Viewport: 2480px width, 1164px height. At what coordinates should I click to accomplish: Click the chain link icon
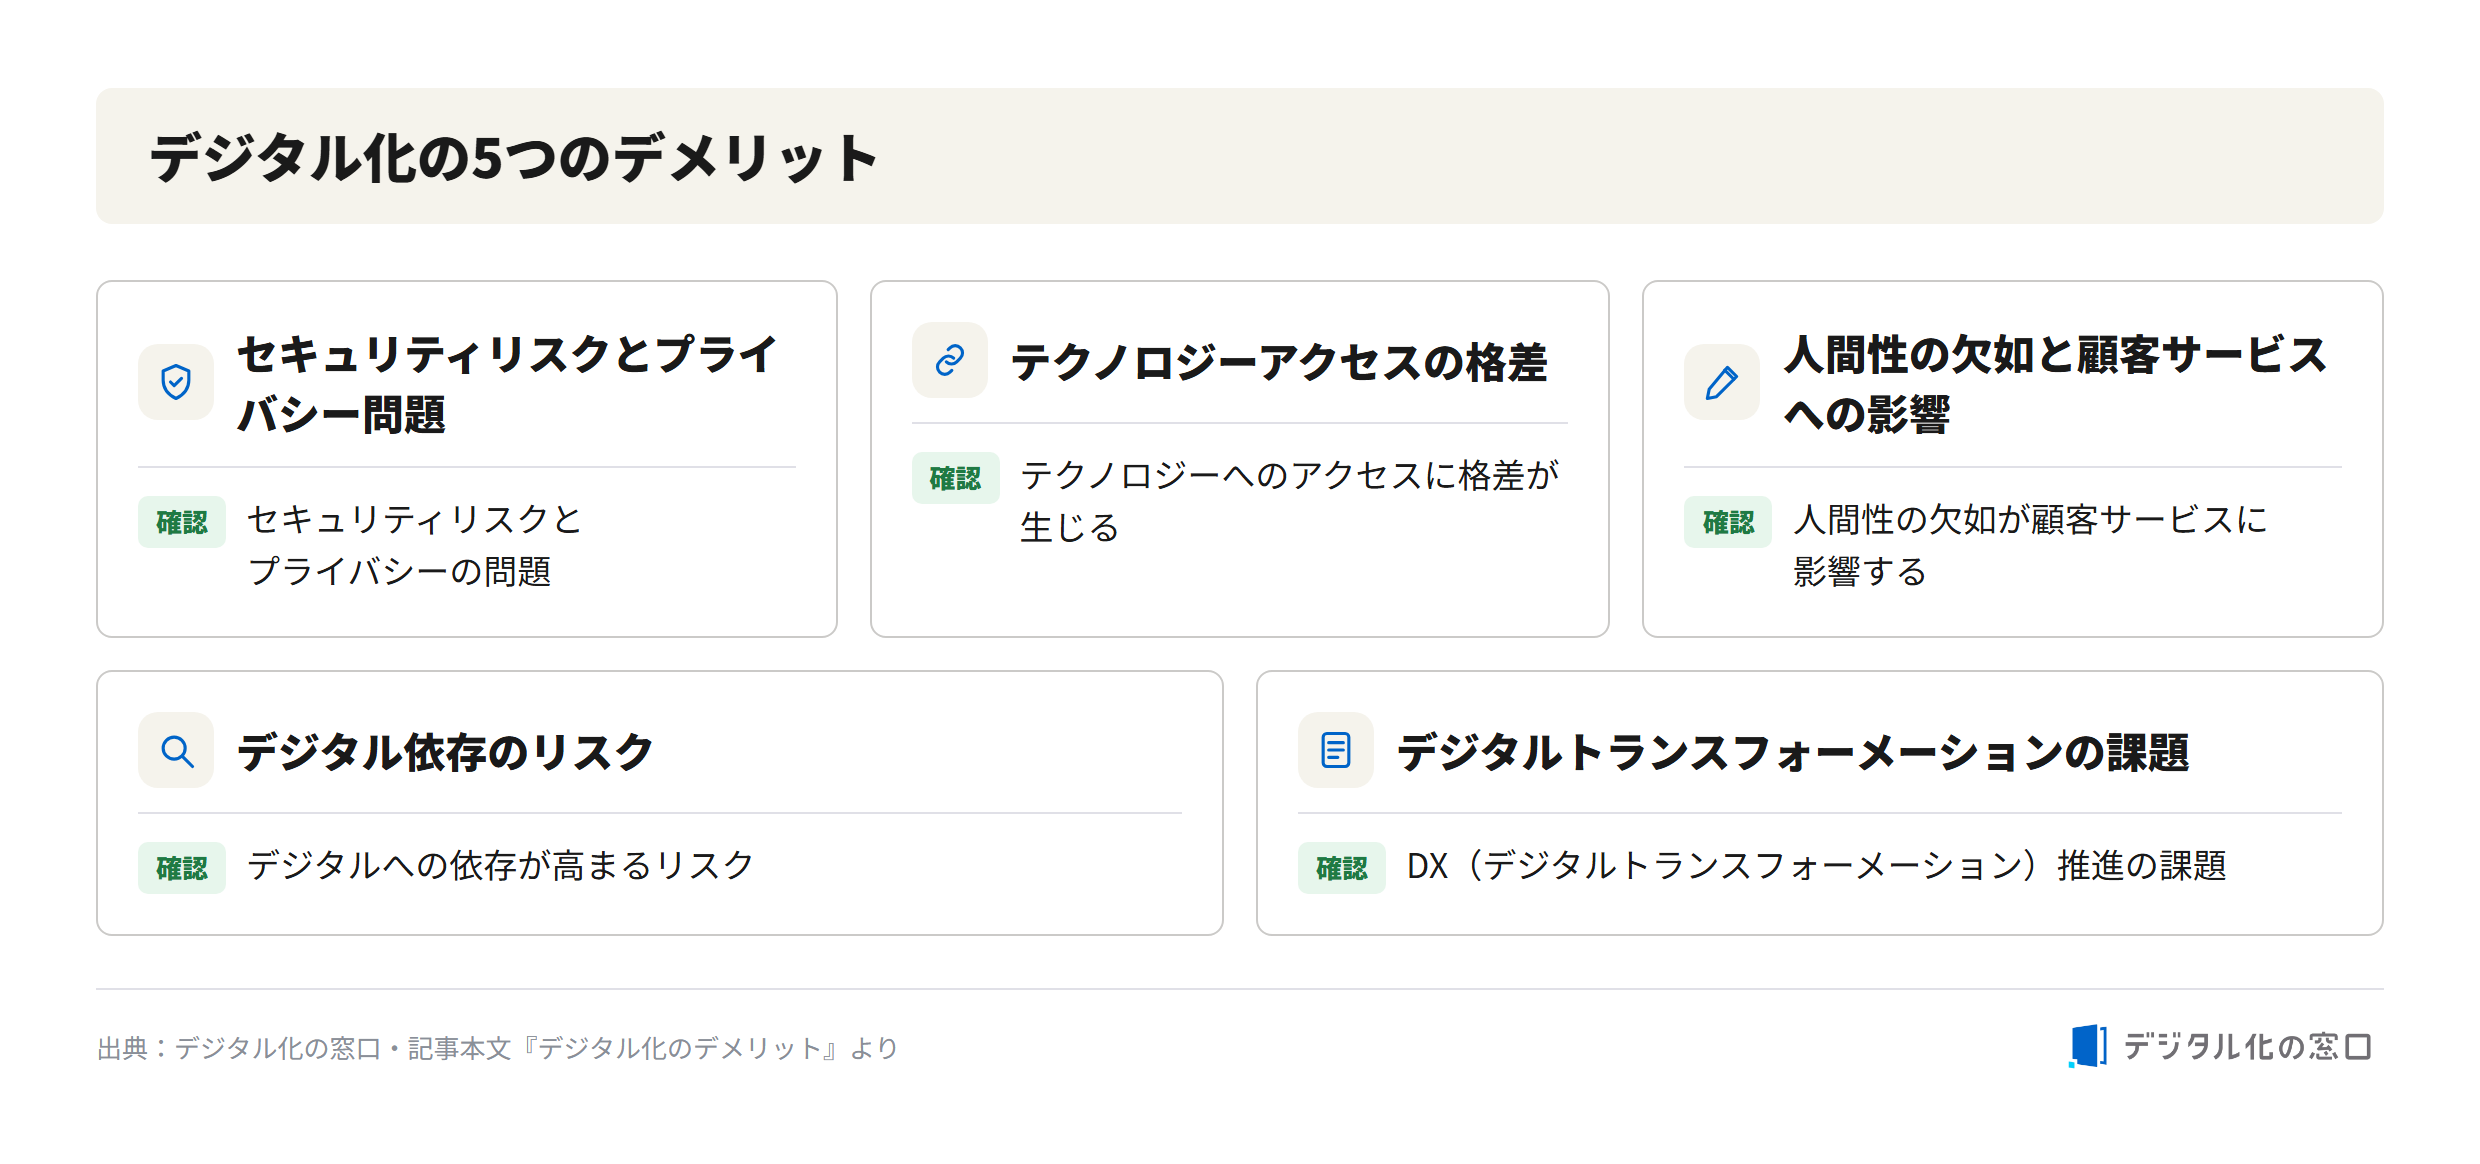tap(950, 360)
